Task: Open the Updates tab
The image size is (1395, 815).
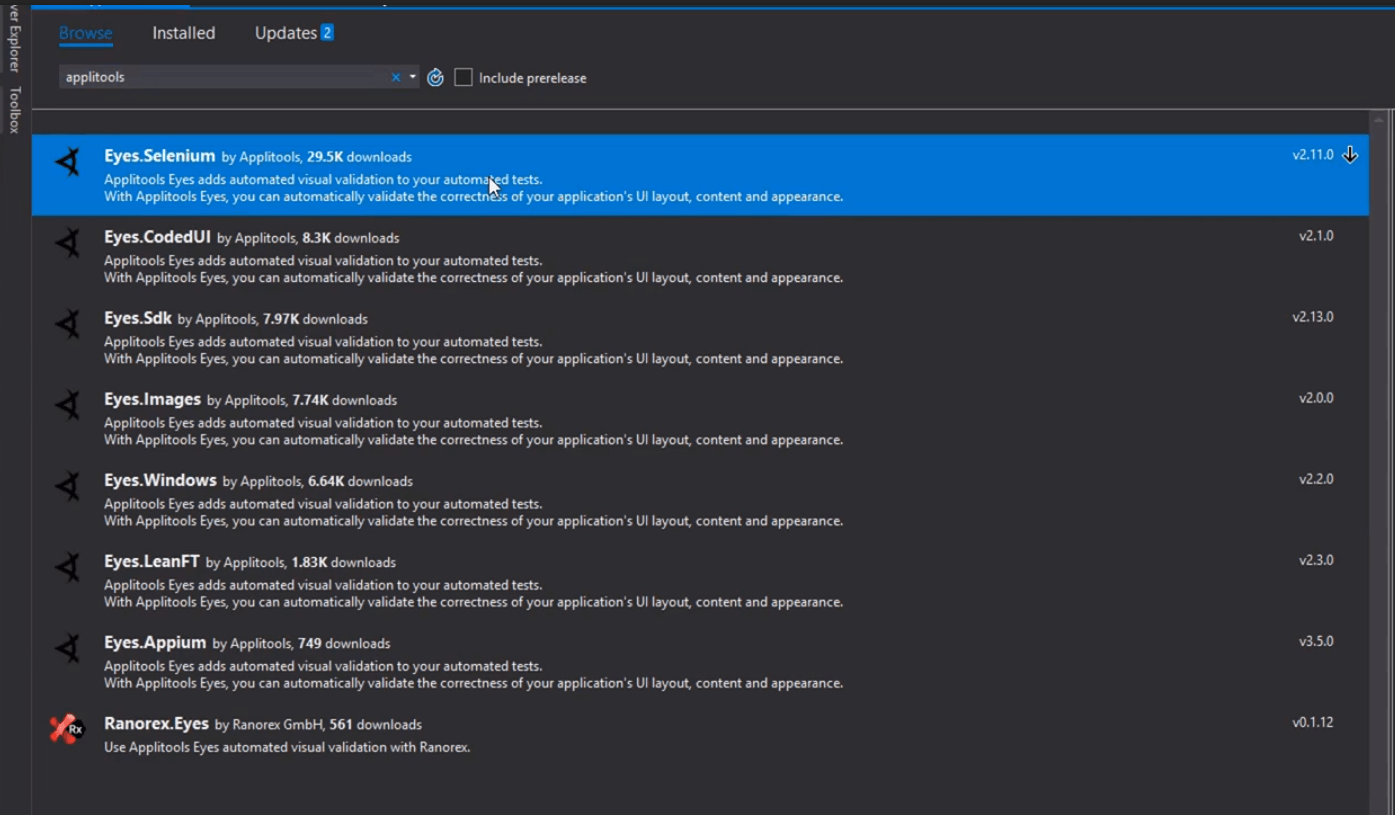Action: [286, 33]
